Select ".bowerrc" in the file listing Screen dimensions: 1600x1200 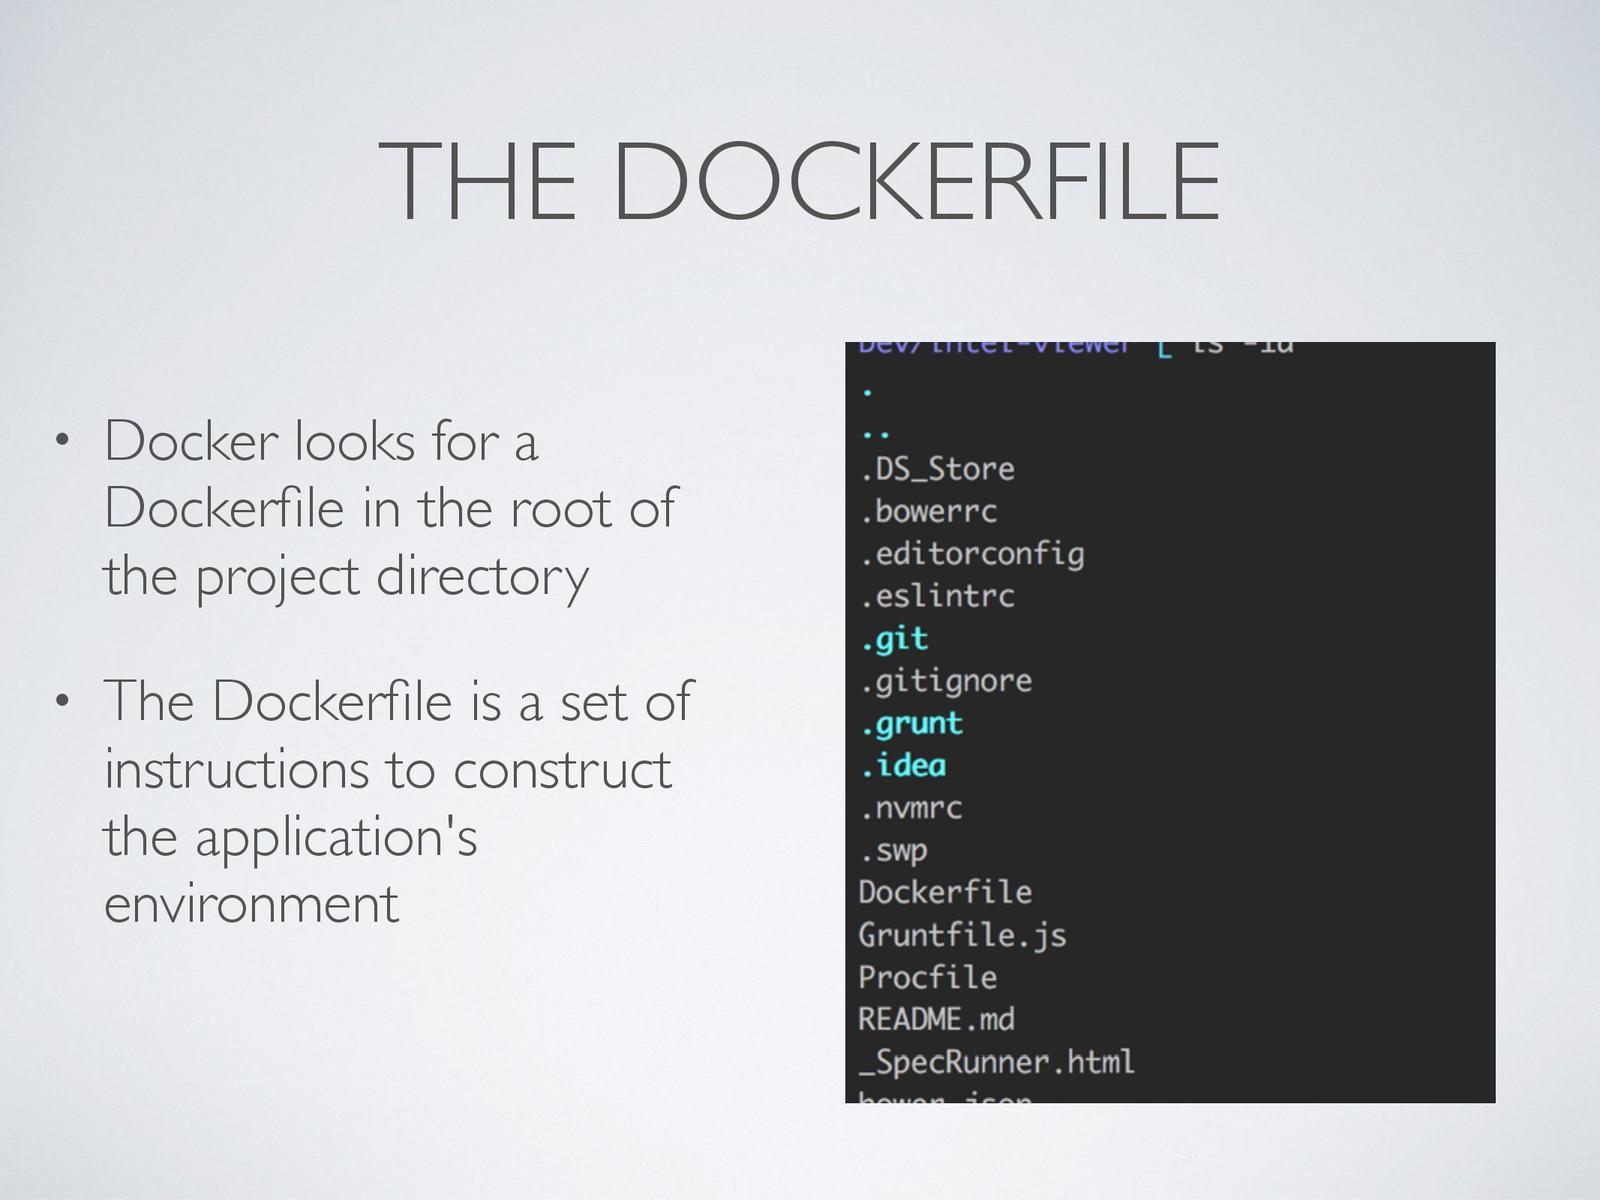pyautogui.click(x=929, y=511)
